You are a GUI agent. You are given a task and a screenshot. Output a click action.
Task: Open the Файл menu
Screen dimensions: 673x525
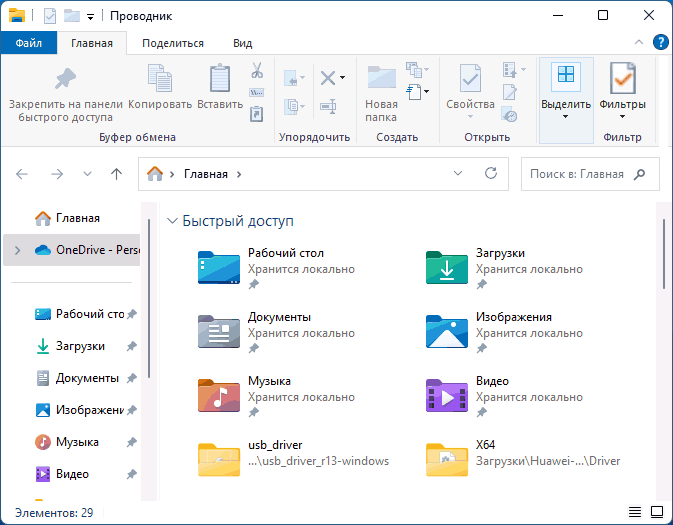[29, 43]
